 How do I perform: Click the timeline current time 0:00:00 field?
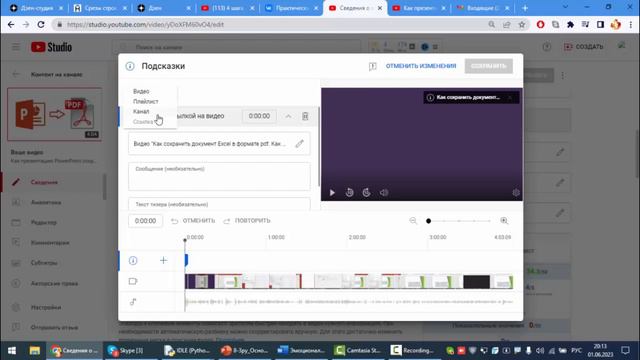pyautogui.click(x=145, y=221)
